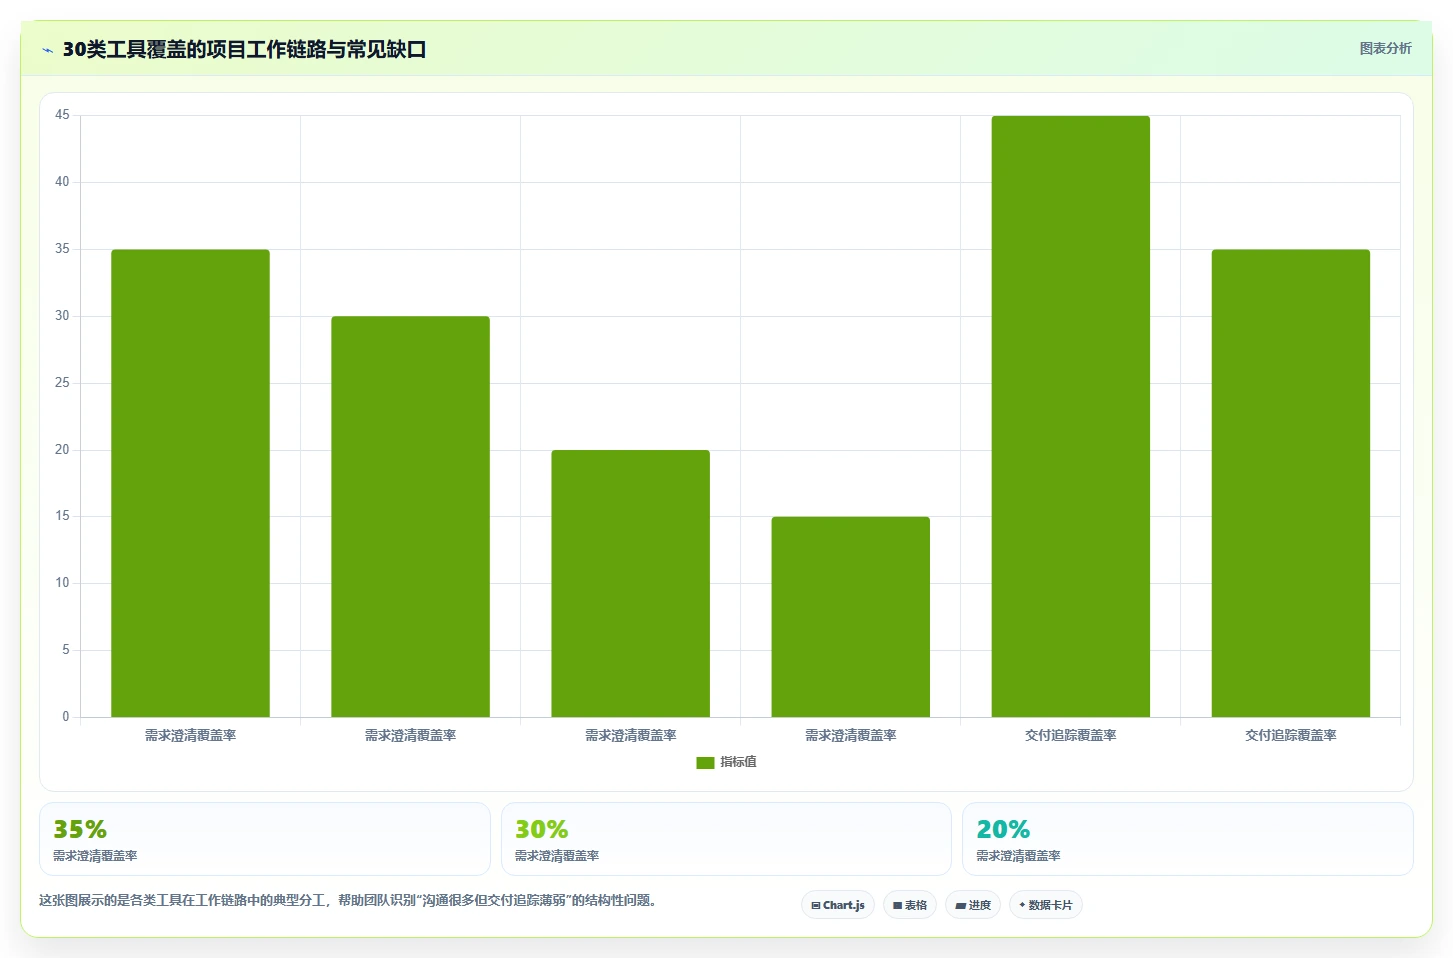Click the y-axis tick label 45
Viewport: 1453px width, 958px height.
click(x=62, y=115)
